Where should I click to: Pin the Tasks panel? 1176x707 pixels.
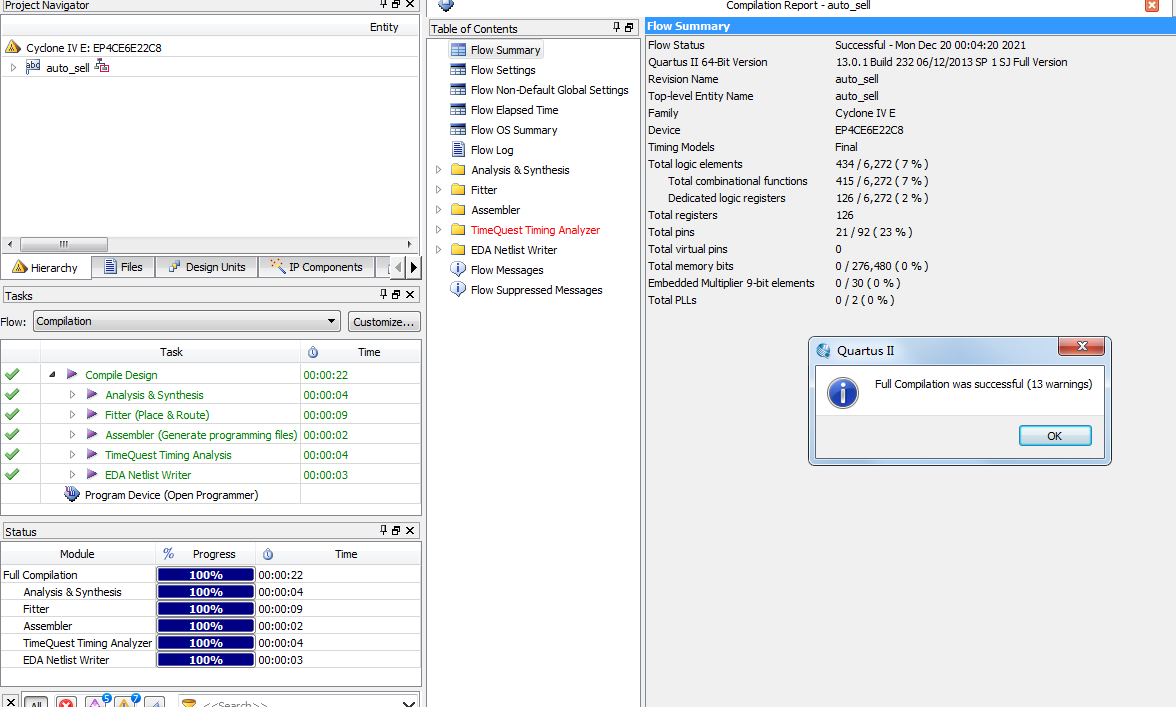pyautogui.click(x=383, y=295)
